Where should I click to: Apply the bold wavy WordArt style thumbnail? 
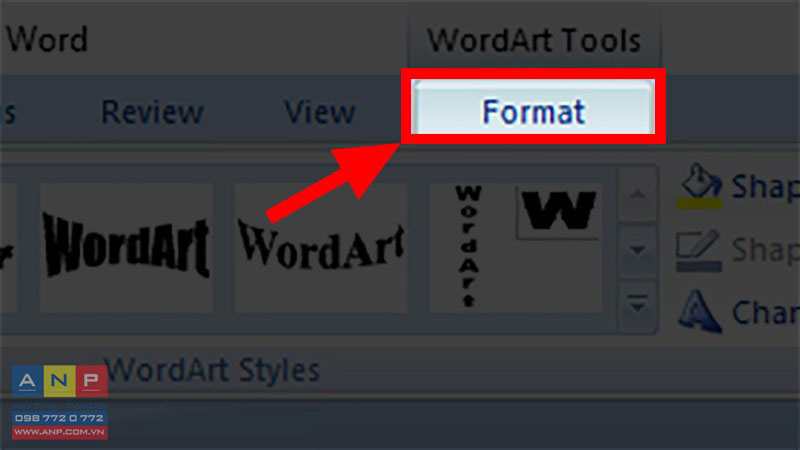[x=126, y=247]
